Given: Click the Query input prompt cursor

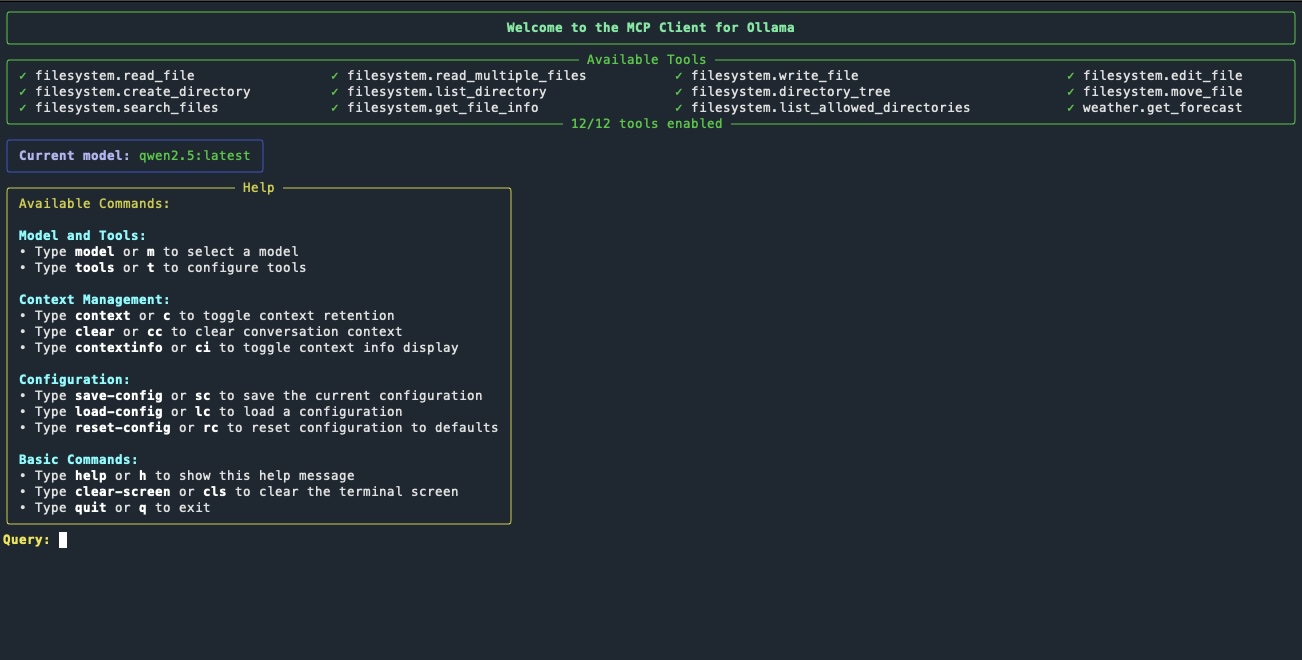Looking at the screenshot, I should (x=63, y=540).
